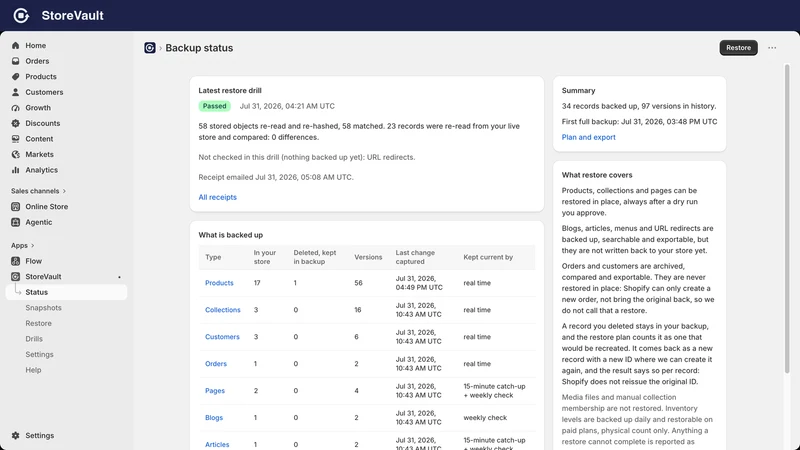Viewport: 800px width, 450px height.
Task: Open the All receipts link
Action: tap(217, 197)
